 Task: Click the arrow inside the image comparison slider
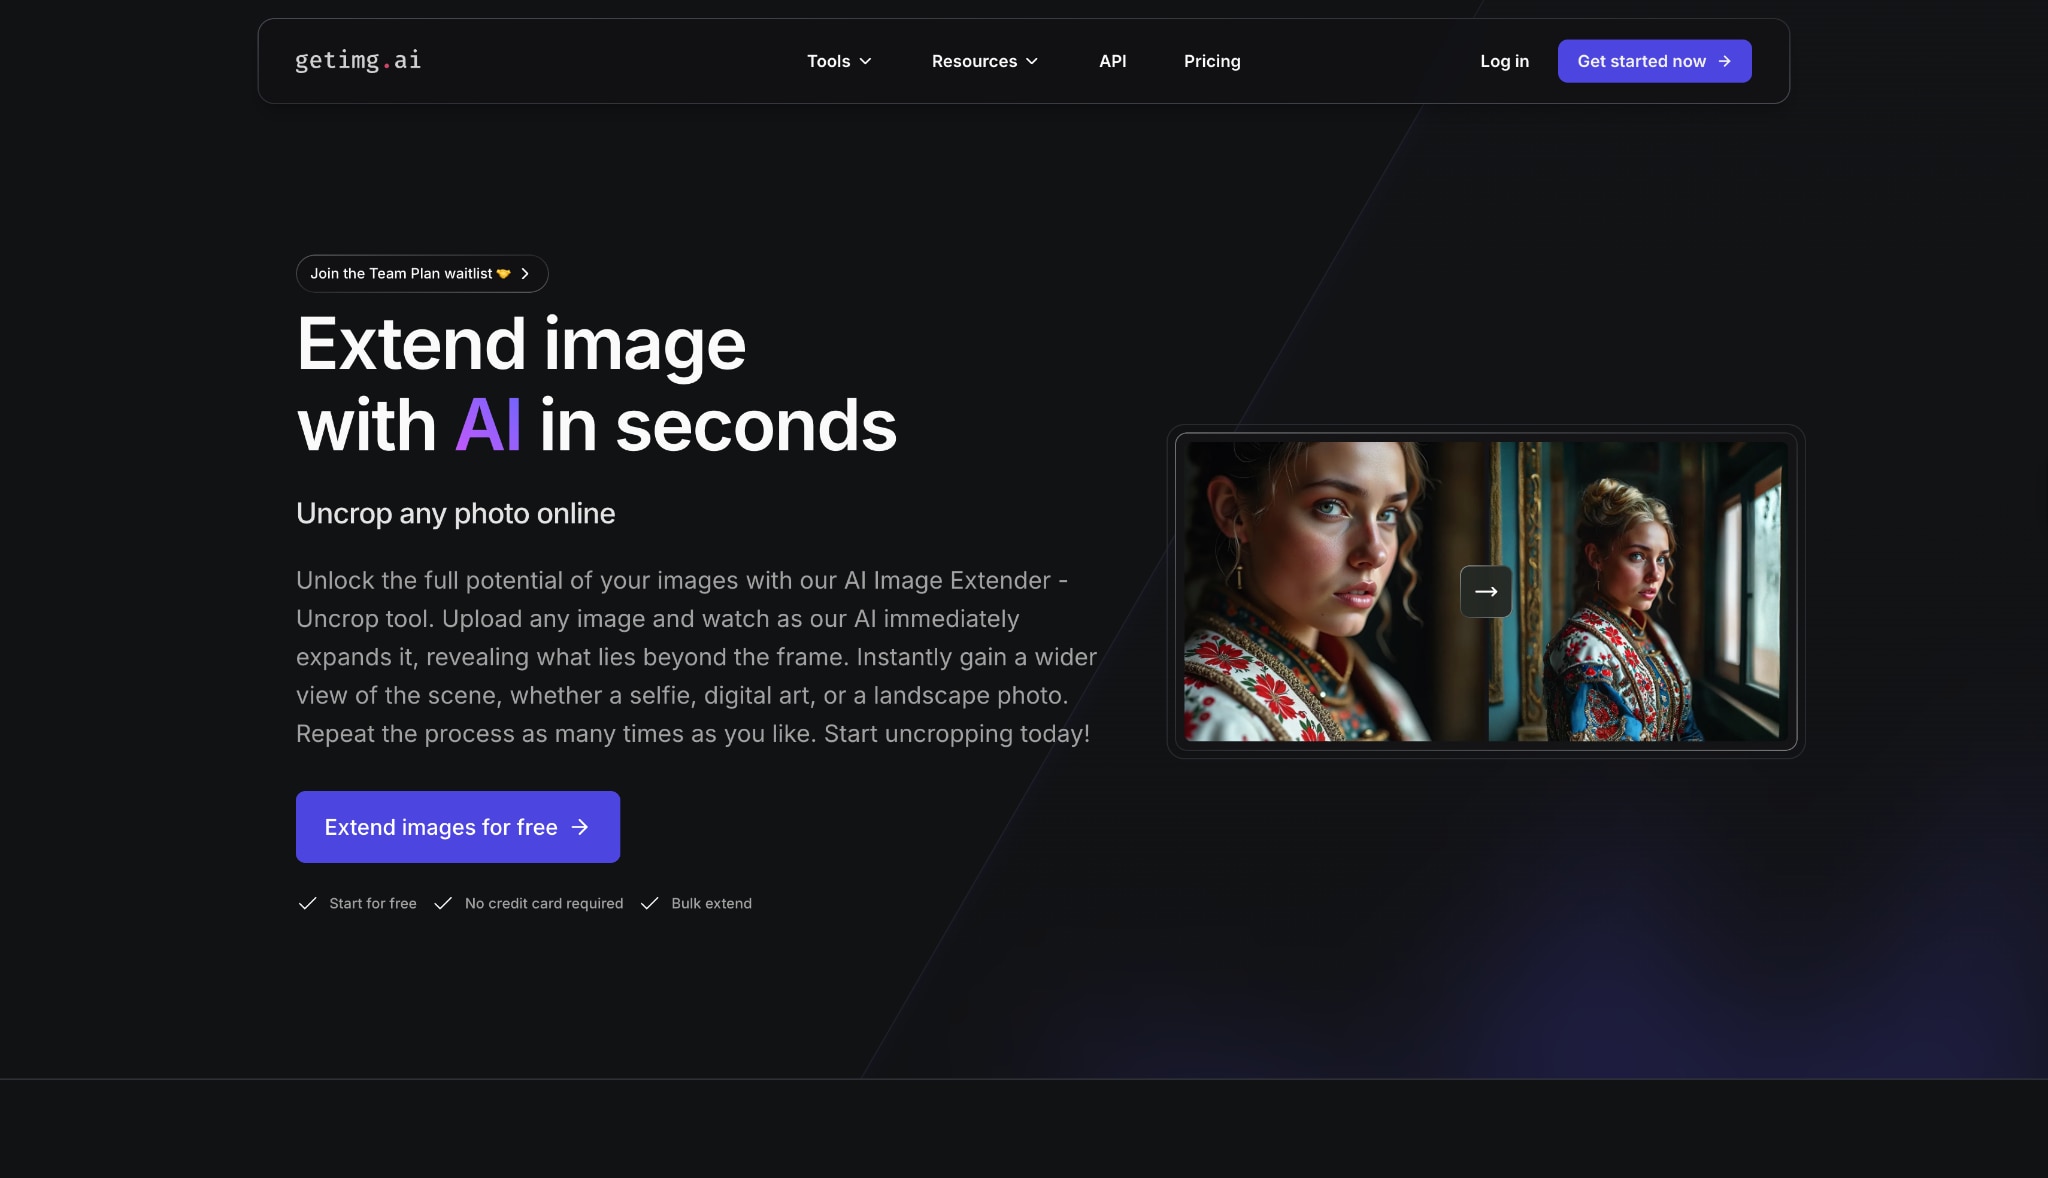point(1486,591)
